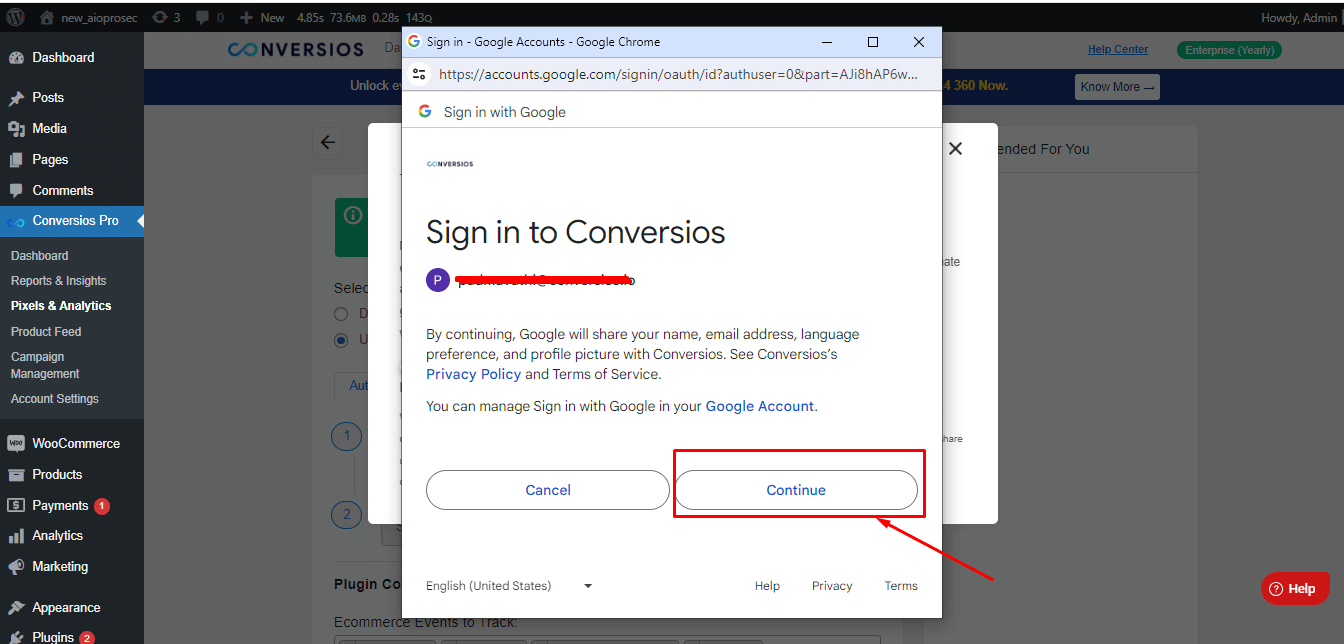Viewport: 1344px width, 644px height.
Task: Open Dashboard under the Conversios Pro submenu
Action: tap(40, 256)
